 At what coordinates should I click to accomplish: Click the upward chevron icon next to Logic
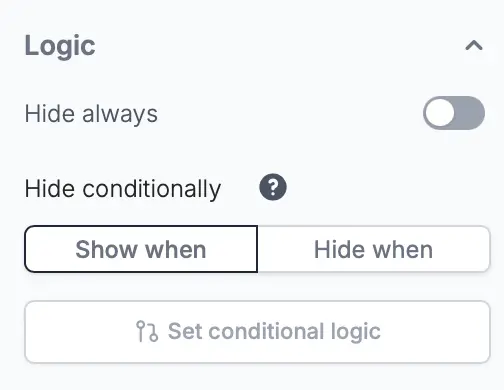point(474,45)
